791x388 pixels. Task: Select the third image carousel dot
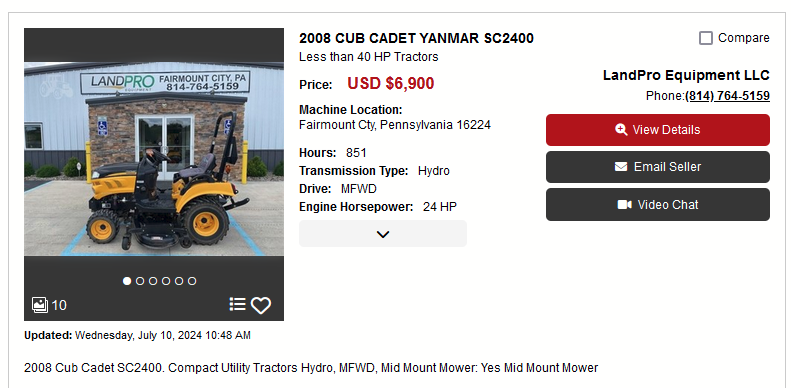click(153, 281)
